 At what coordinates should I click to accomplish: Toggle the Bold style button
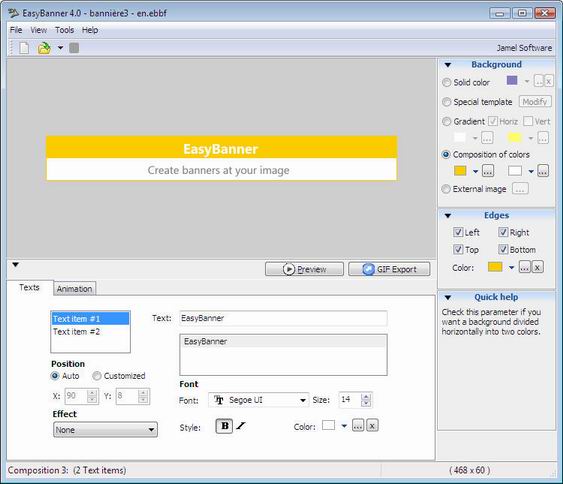coord(224,426)
